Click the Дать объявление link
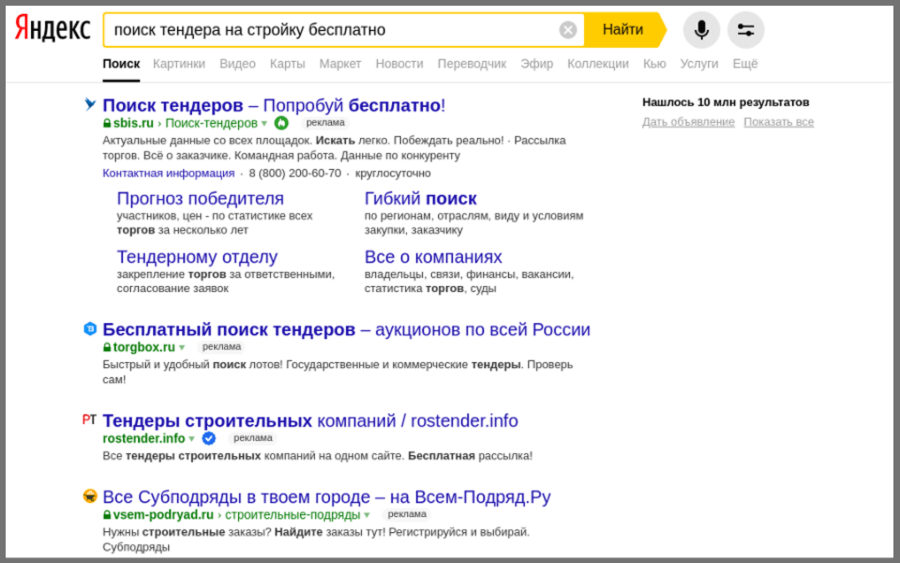This screenshot has height=563, width=900. (688, 122)
